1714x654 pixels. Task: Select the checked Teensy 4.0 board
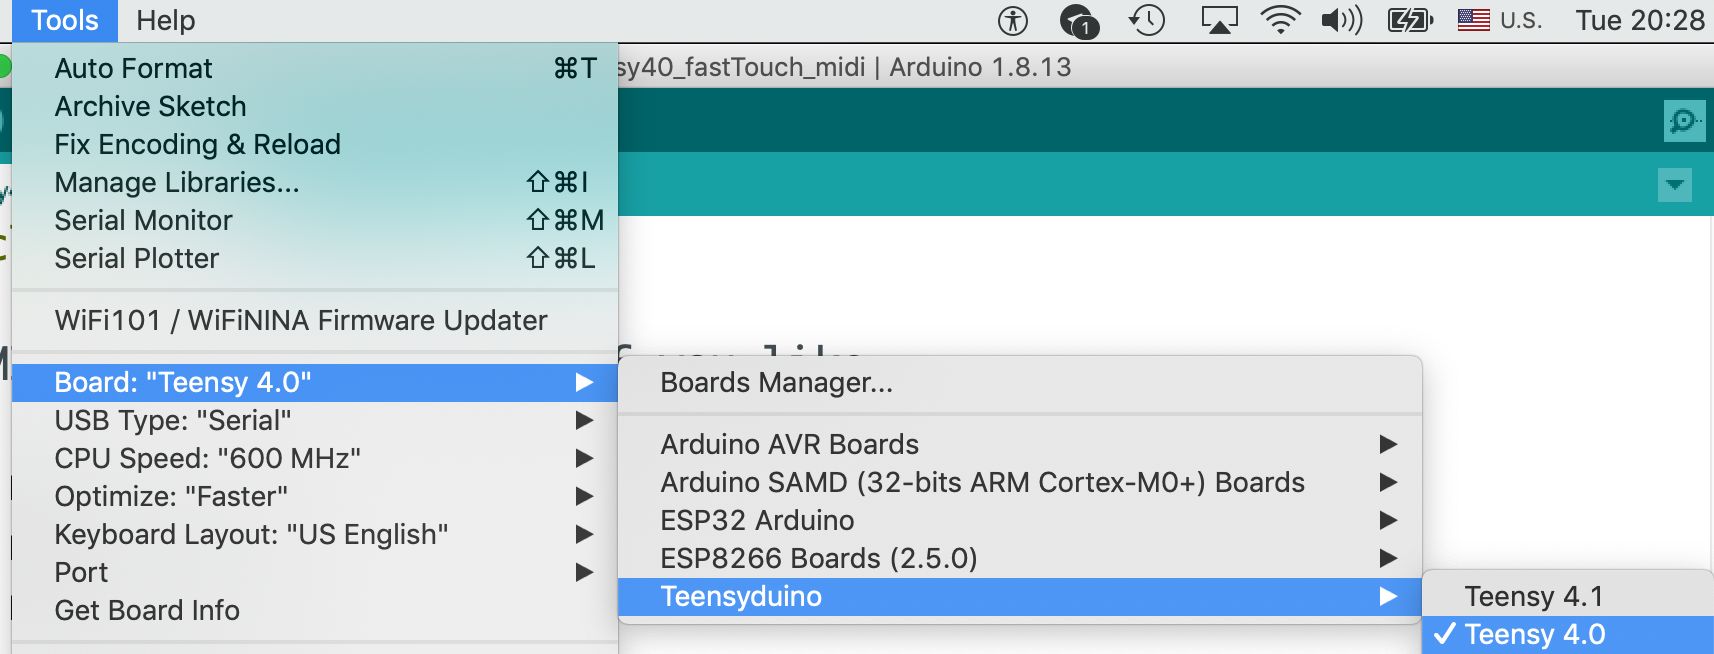click(1568, 634)
